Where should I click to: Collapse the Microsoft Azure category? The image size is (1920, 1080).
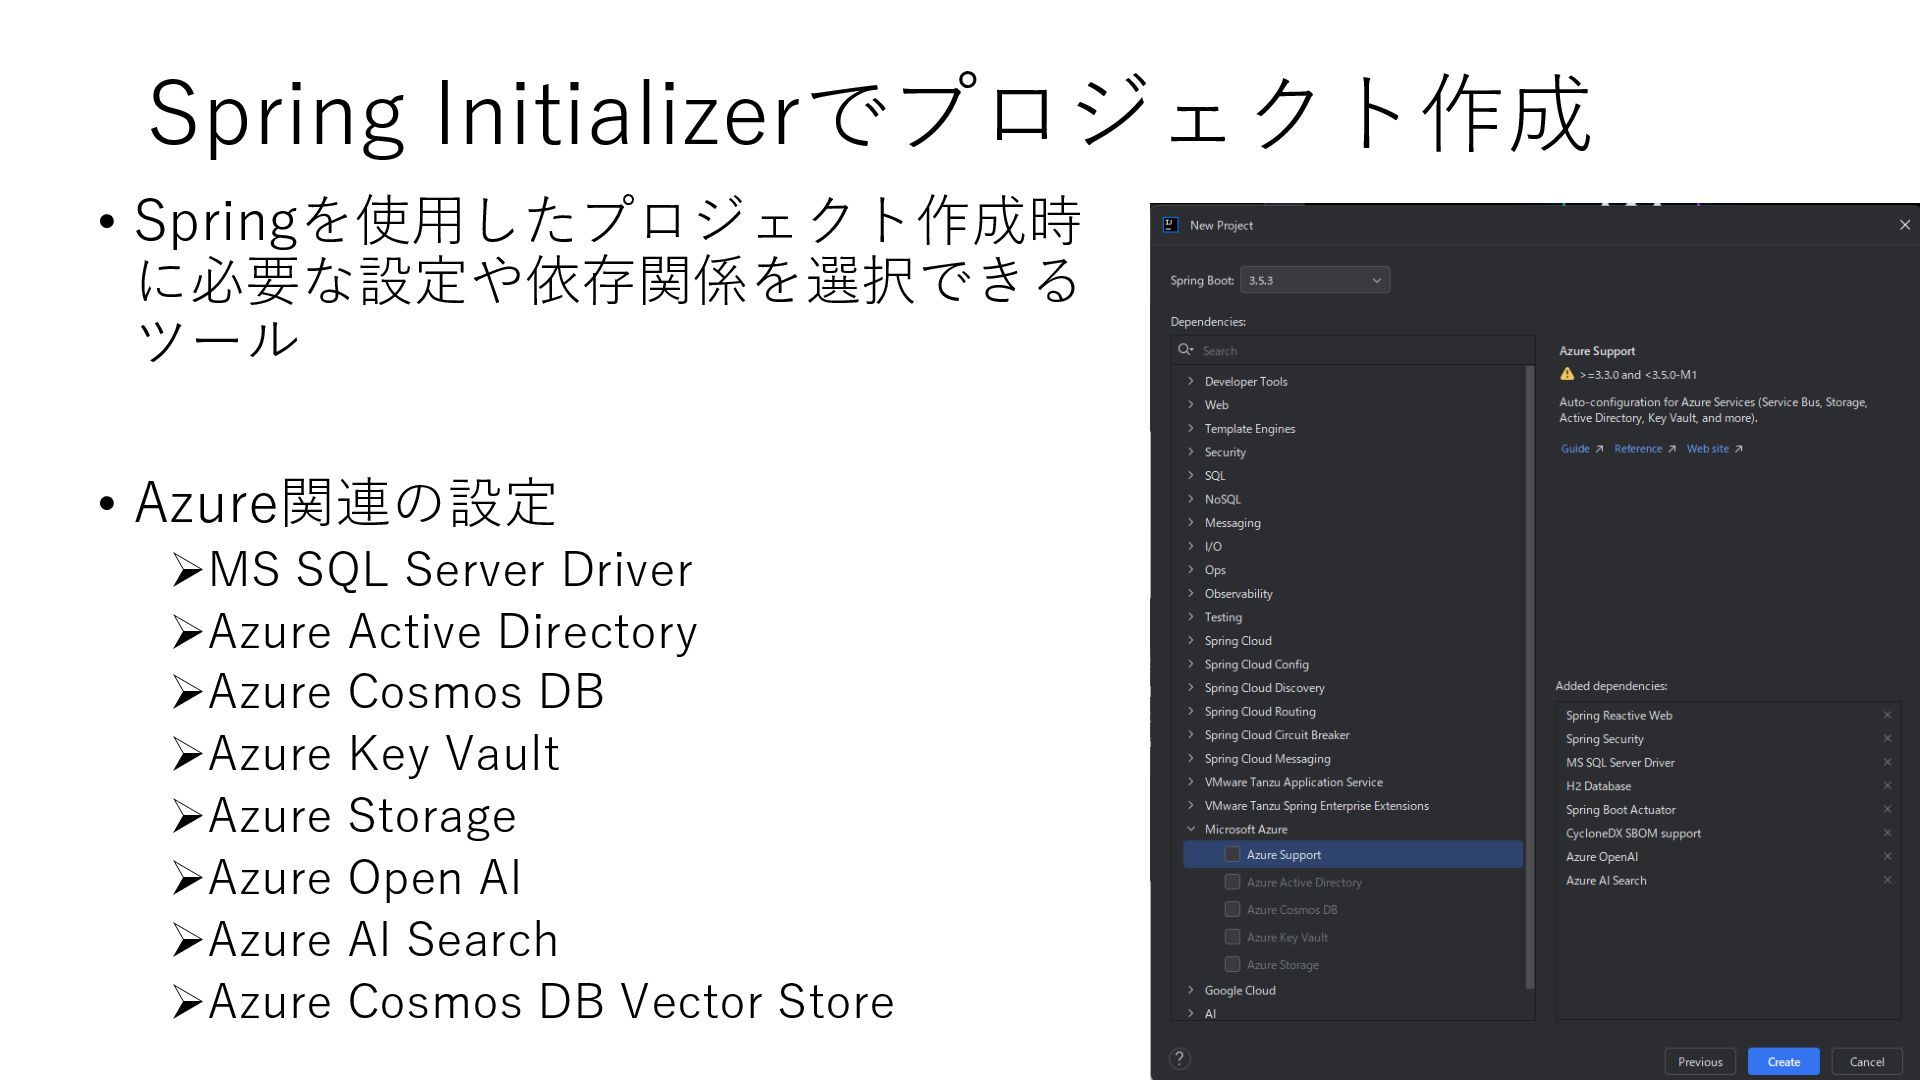(x=1190, y=829)
